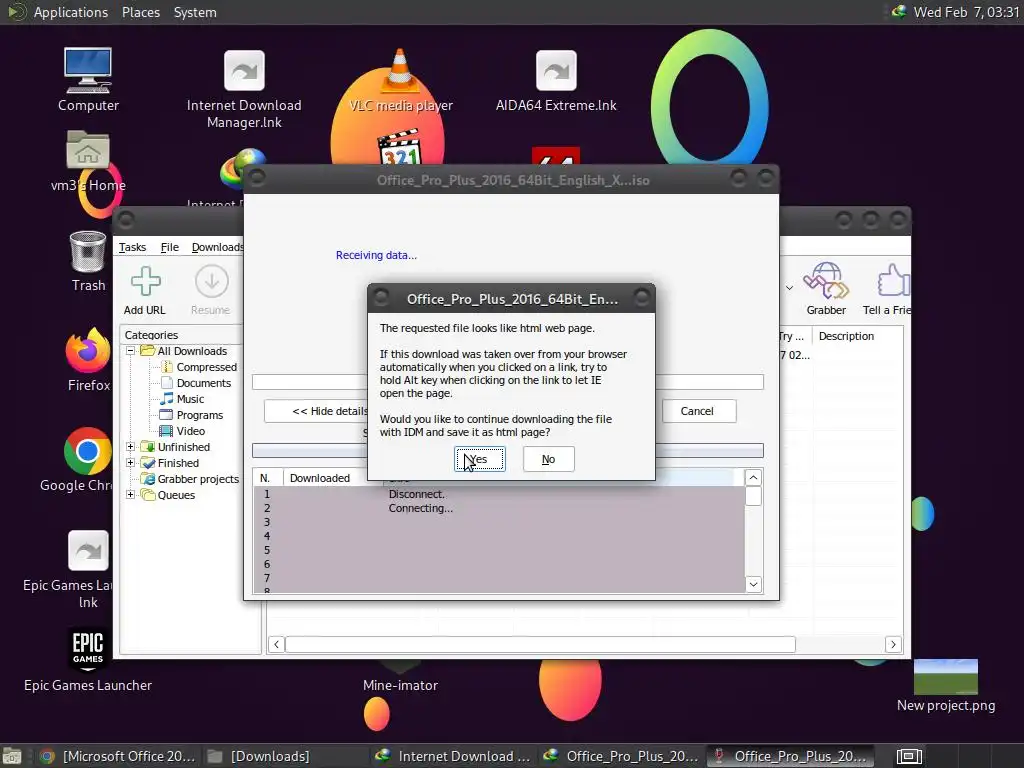Viewport: 1024px width, 768px height.
Task: Click Yes in the html page dialog
Action: [479, 459]
